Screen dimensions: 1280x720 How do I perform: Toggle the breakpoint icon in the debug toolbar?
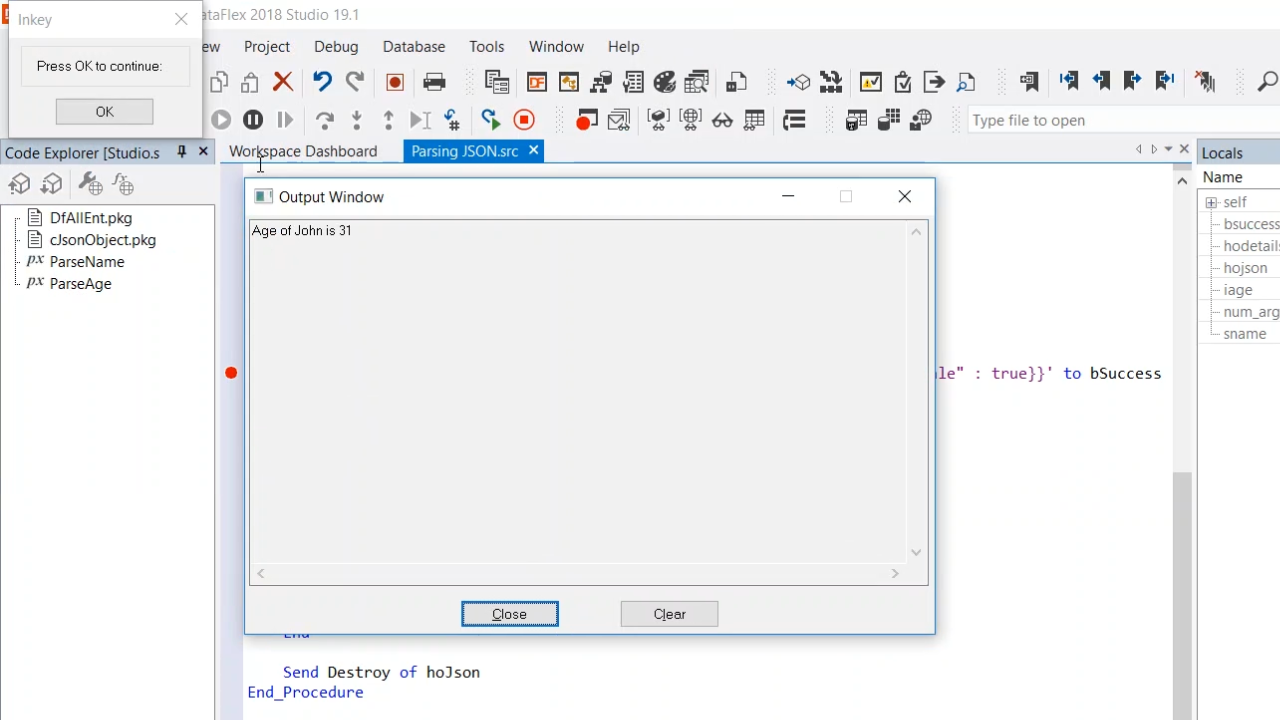(586, 120)
